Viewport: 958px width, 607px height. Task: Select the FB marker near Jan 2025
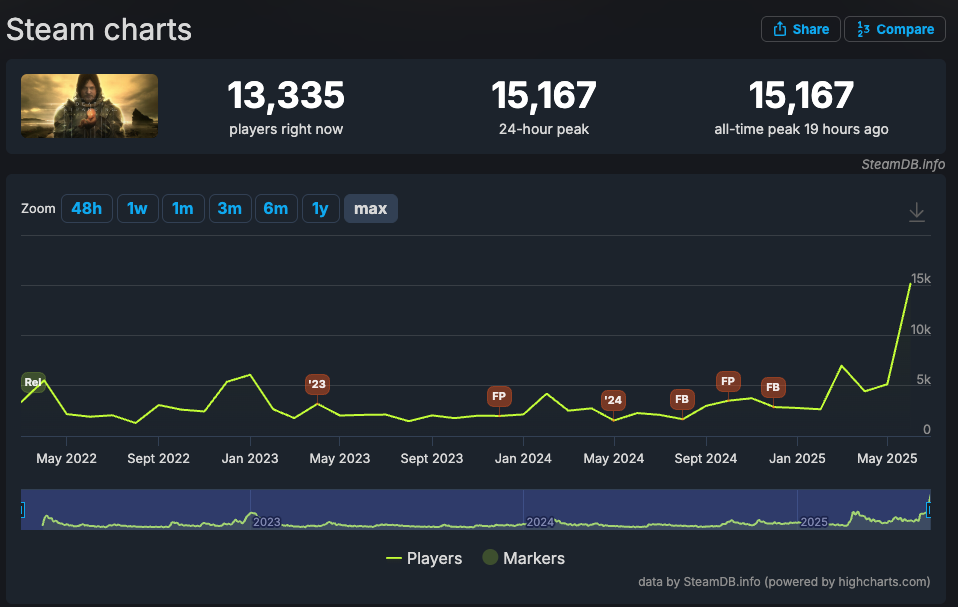tap(773, 387)
